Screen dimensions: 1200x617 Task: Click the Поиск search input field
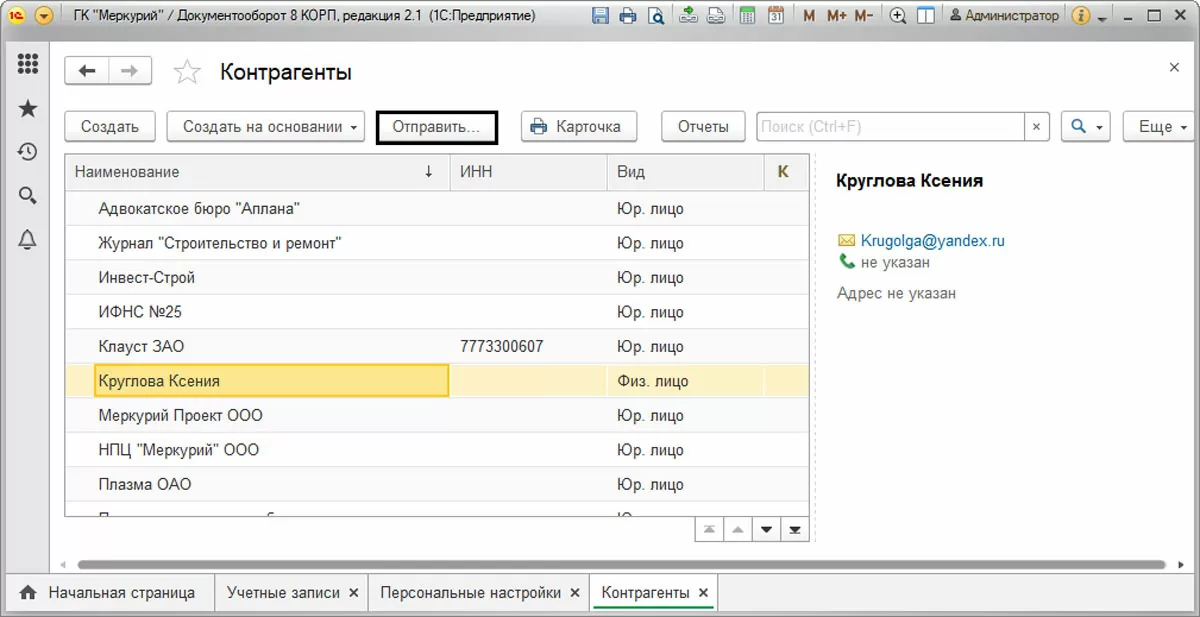coord(890,127)
